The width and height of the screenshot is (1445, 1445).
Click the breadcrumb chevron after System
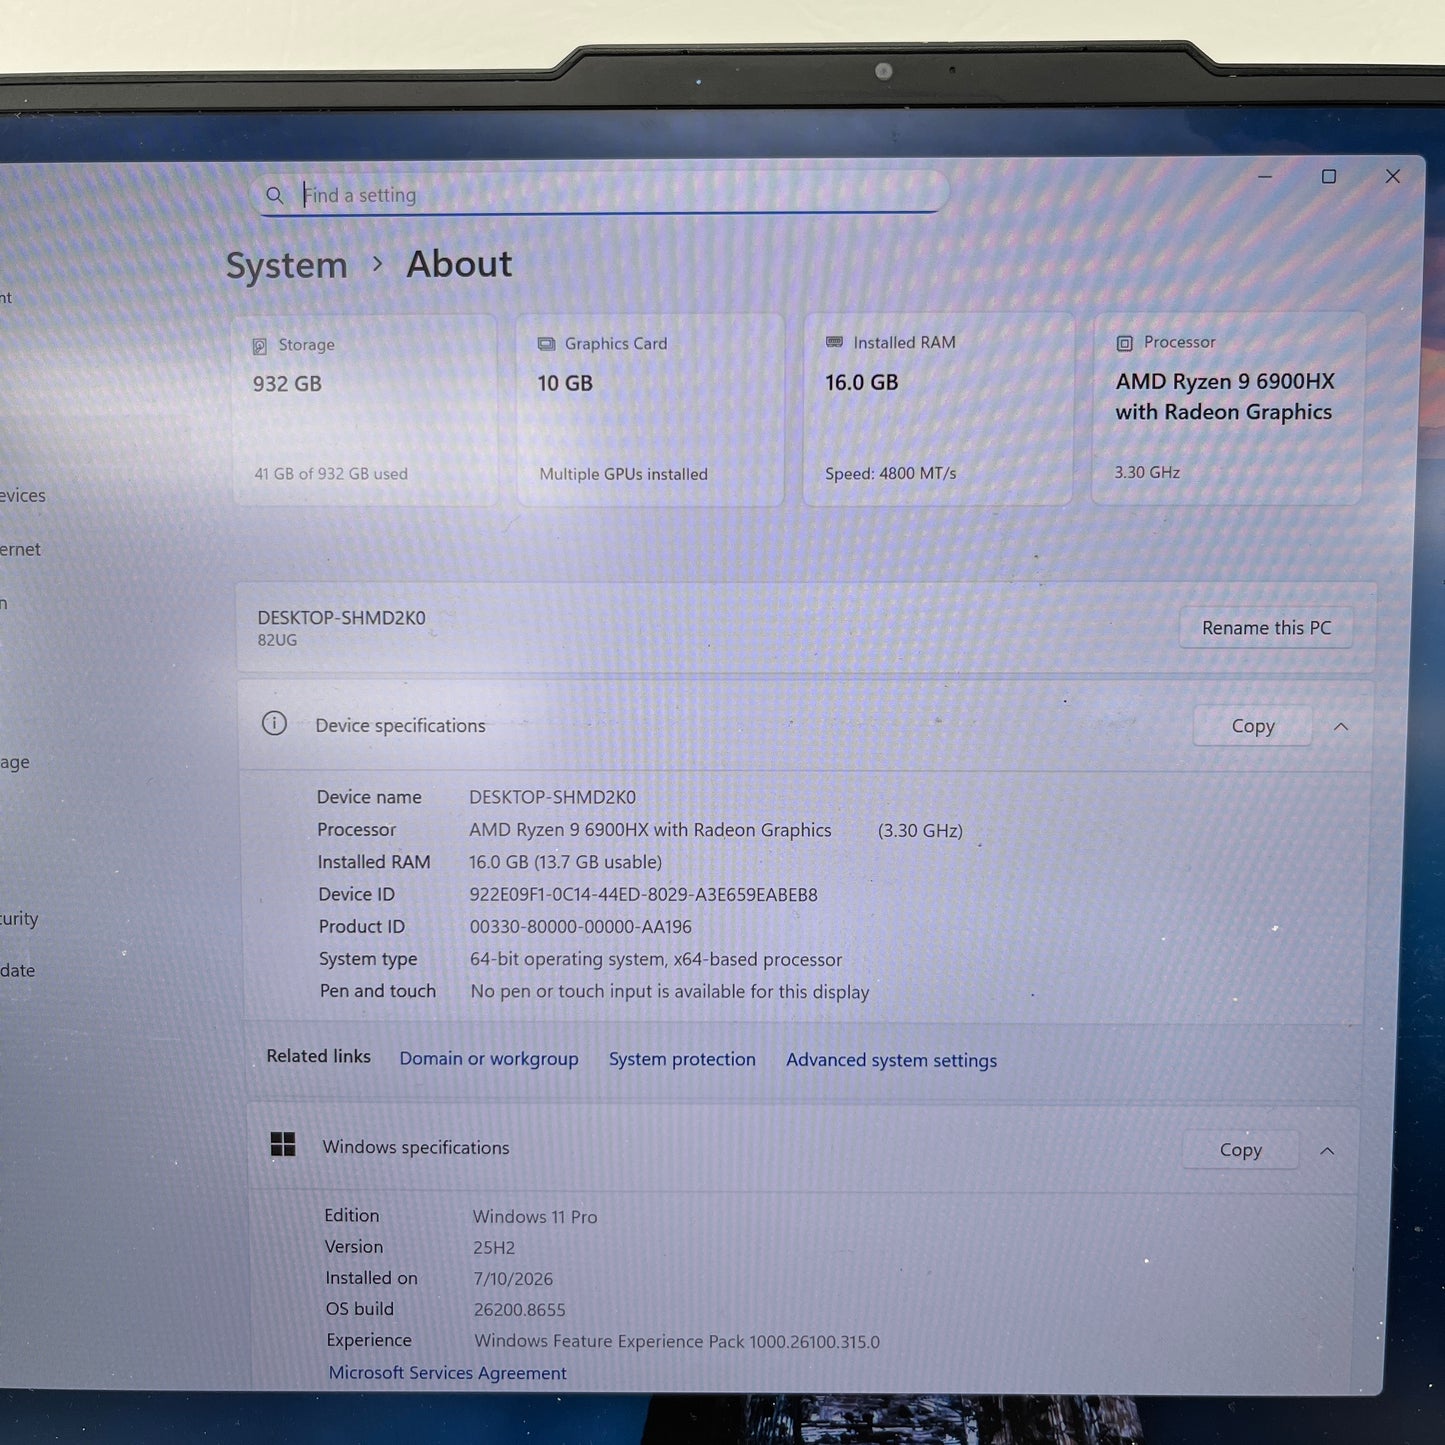(x=377, y=264)
